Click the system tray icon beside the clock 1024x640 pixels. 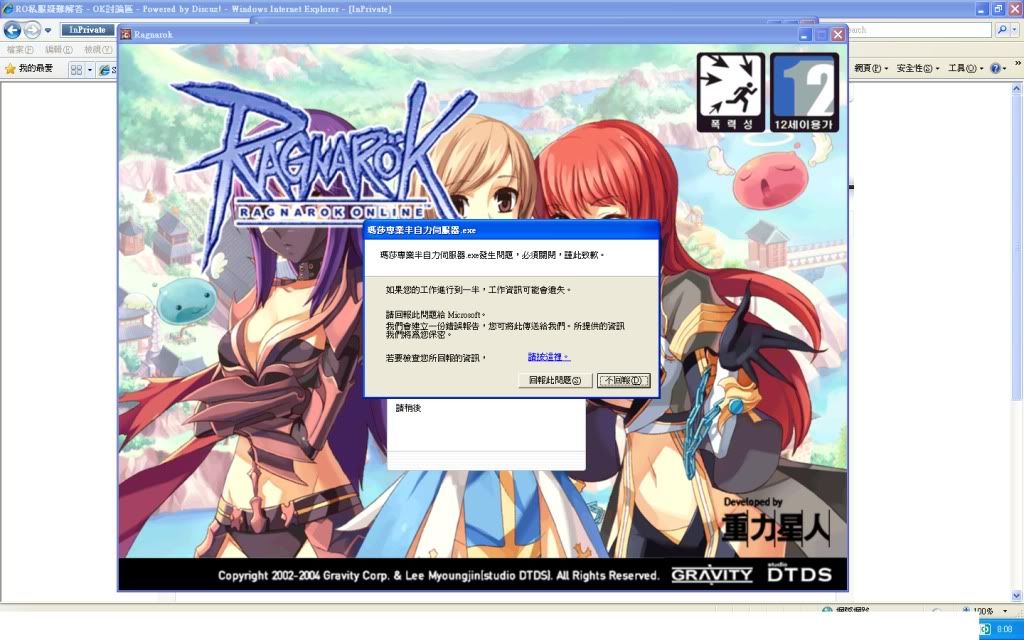pyautogui.click(x=986, y=629)
